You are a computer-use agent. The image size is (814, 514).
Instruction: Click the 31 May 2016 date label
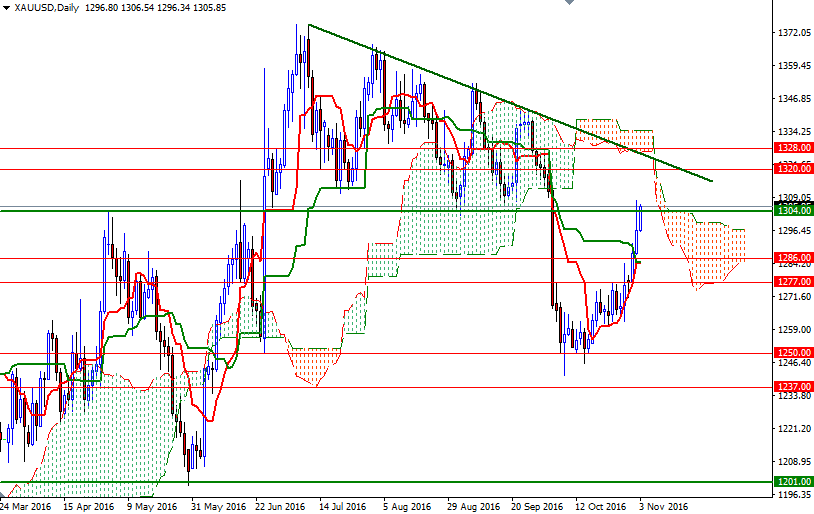coord(218,506)
